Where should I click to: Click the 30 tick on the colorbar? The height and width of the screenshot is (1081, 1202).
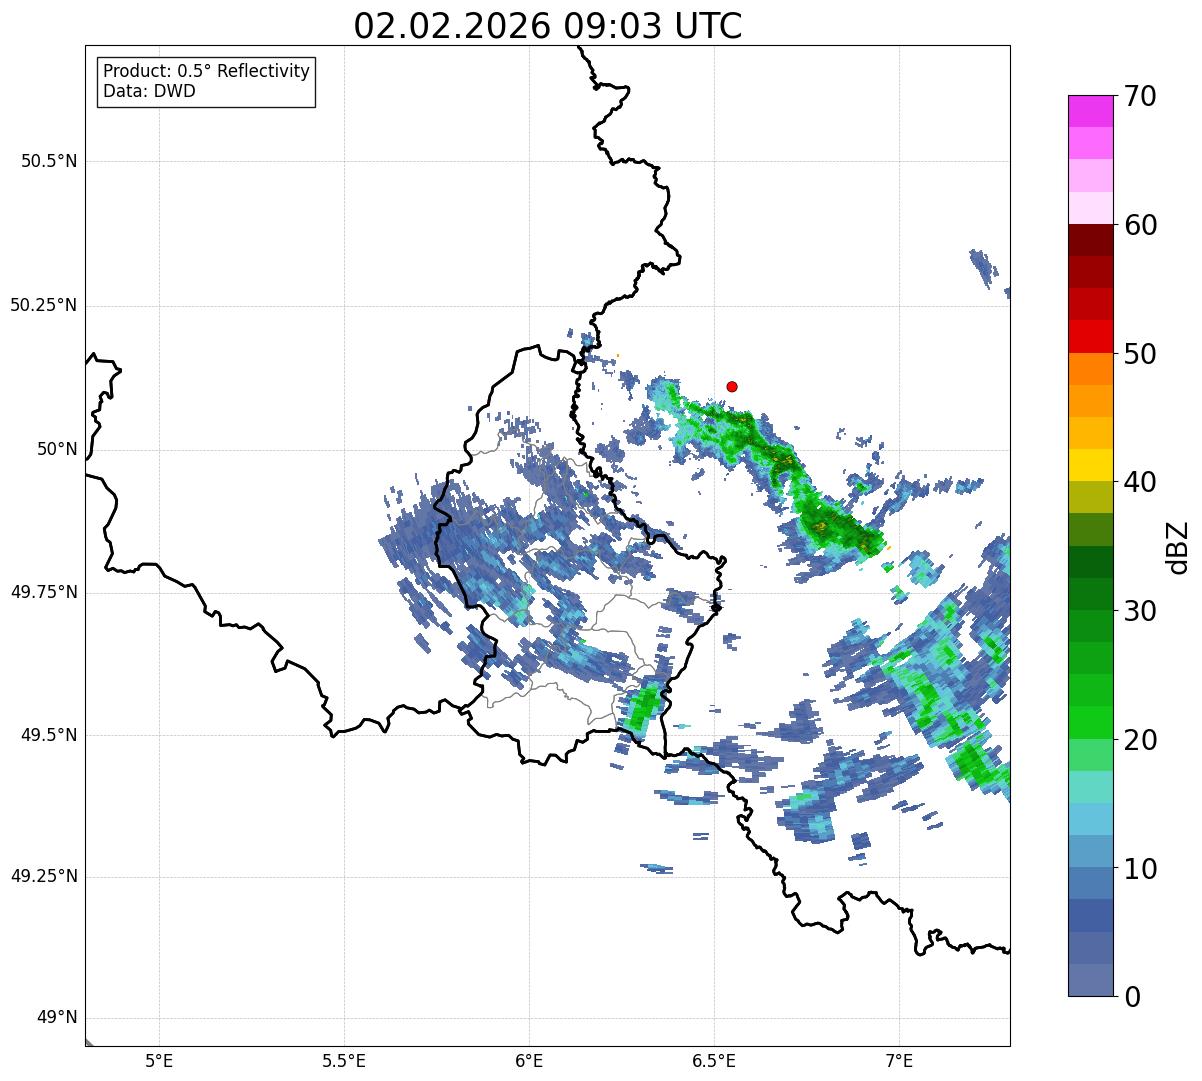(1140, 611)
